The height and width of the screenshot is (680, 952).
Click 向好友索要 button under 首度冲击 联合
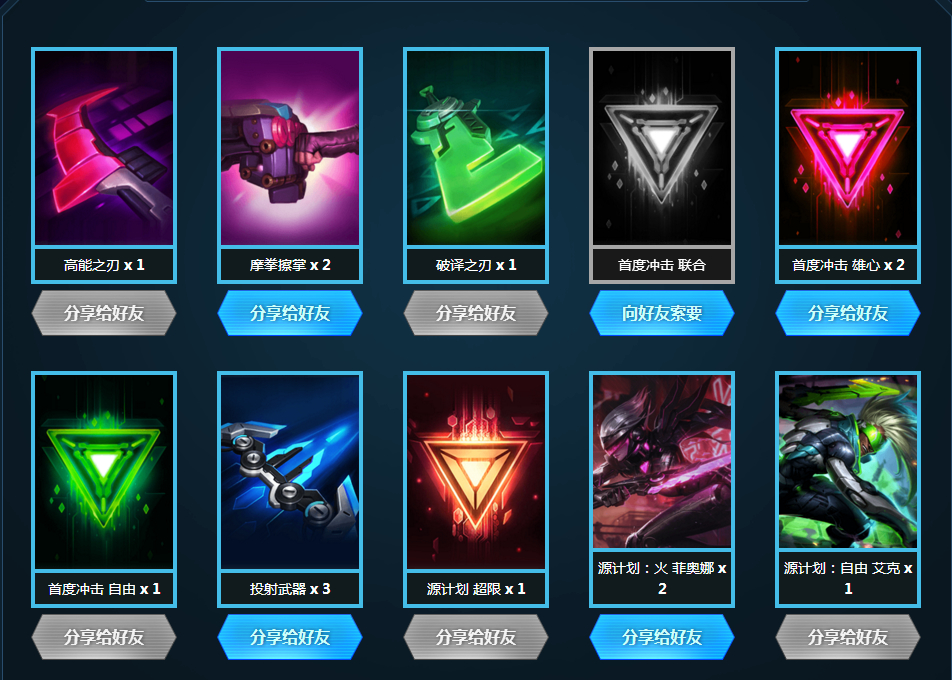662,313
